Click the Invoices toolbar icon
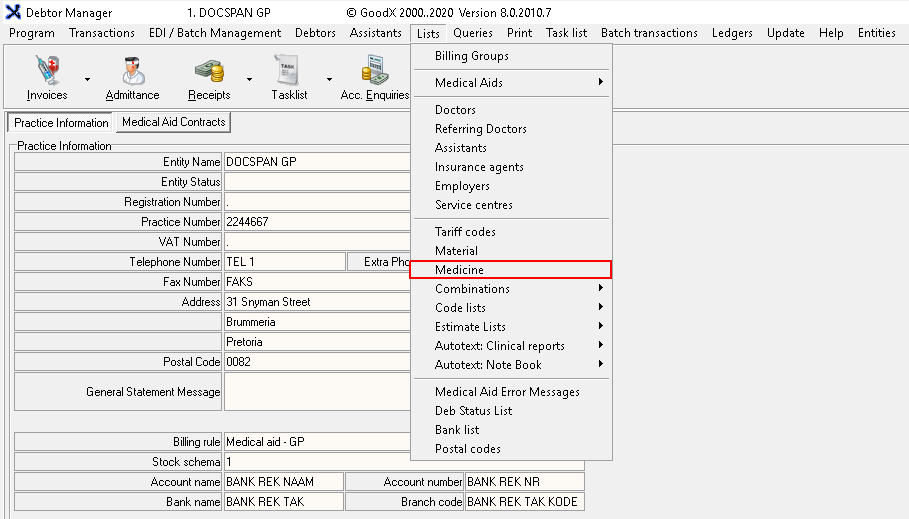Viewport: 909px width, 519px height. (47, 72)
